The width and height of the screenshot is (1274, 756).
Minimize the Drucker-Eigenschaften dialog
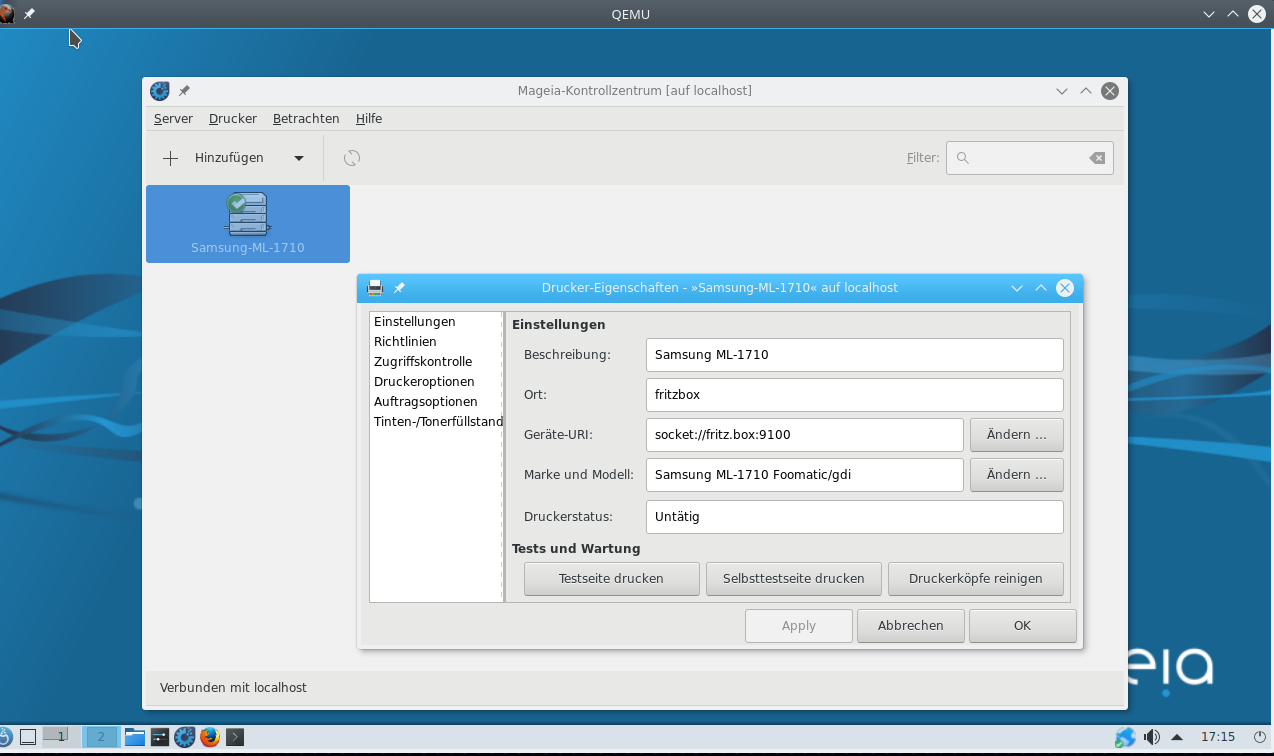tap(1017, 288)
